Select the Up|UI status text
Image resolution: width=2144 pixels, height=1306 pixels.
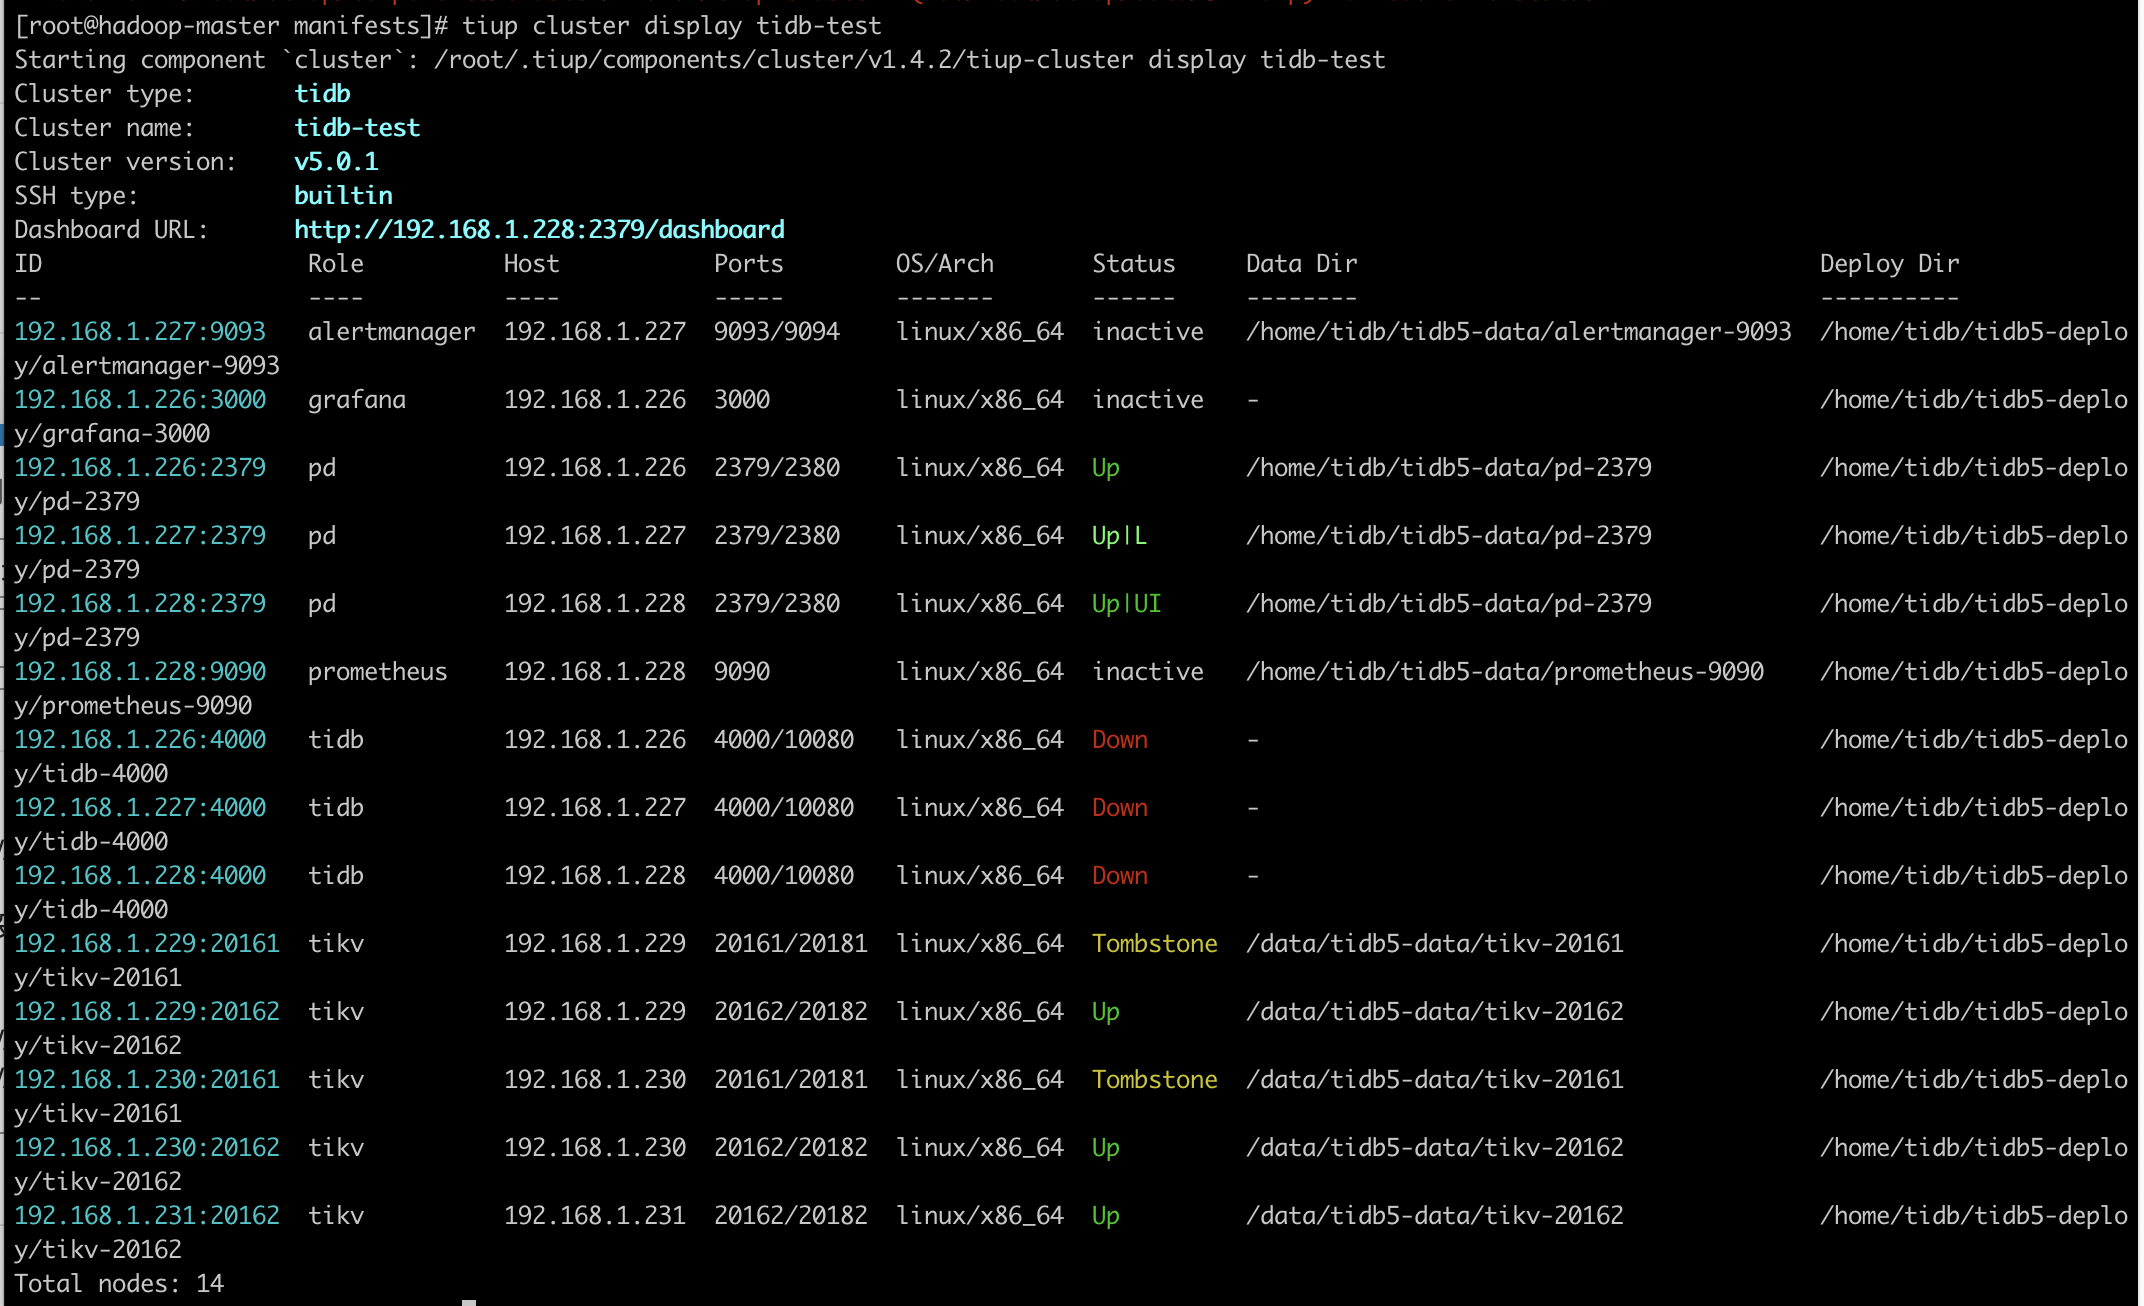point(1126,603)
